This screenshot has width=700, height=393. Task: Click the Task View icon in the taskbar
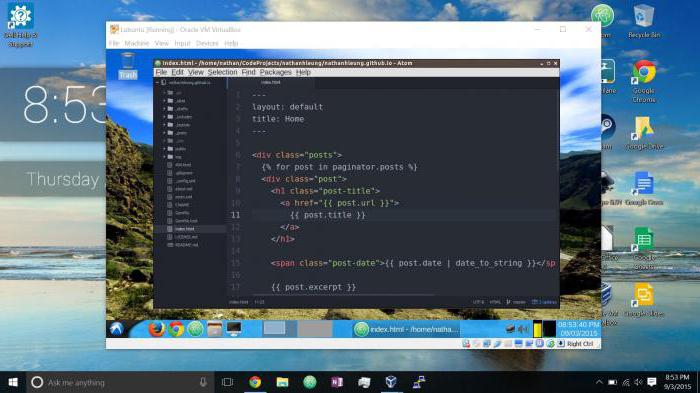[x=228, y=382]
